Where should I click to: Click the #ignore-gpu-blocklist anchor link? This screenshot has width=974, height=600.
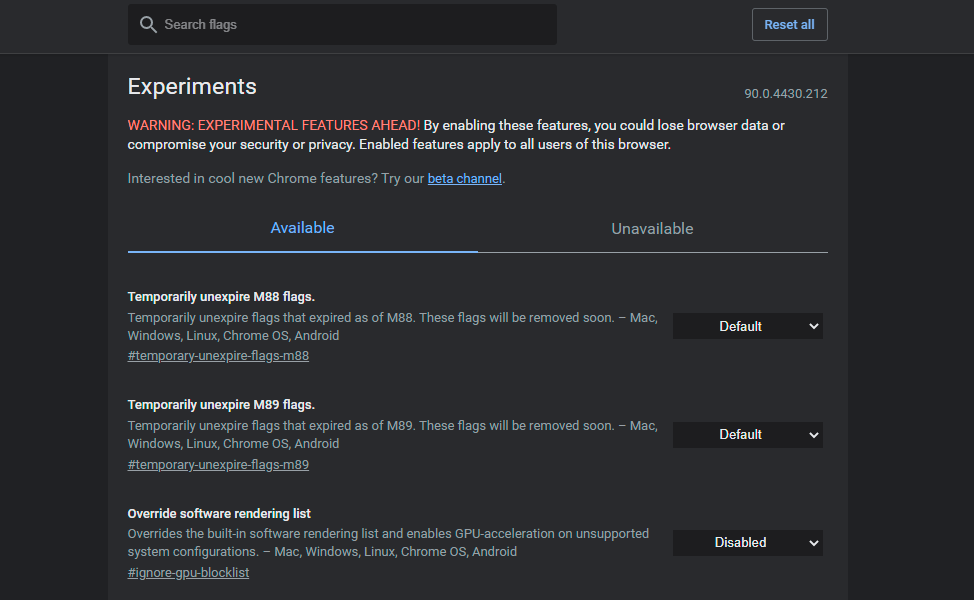(188, 573)
